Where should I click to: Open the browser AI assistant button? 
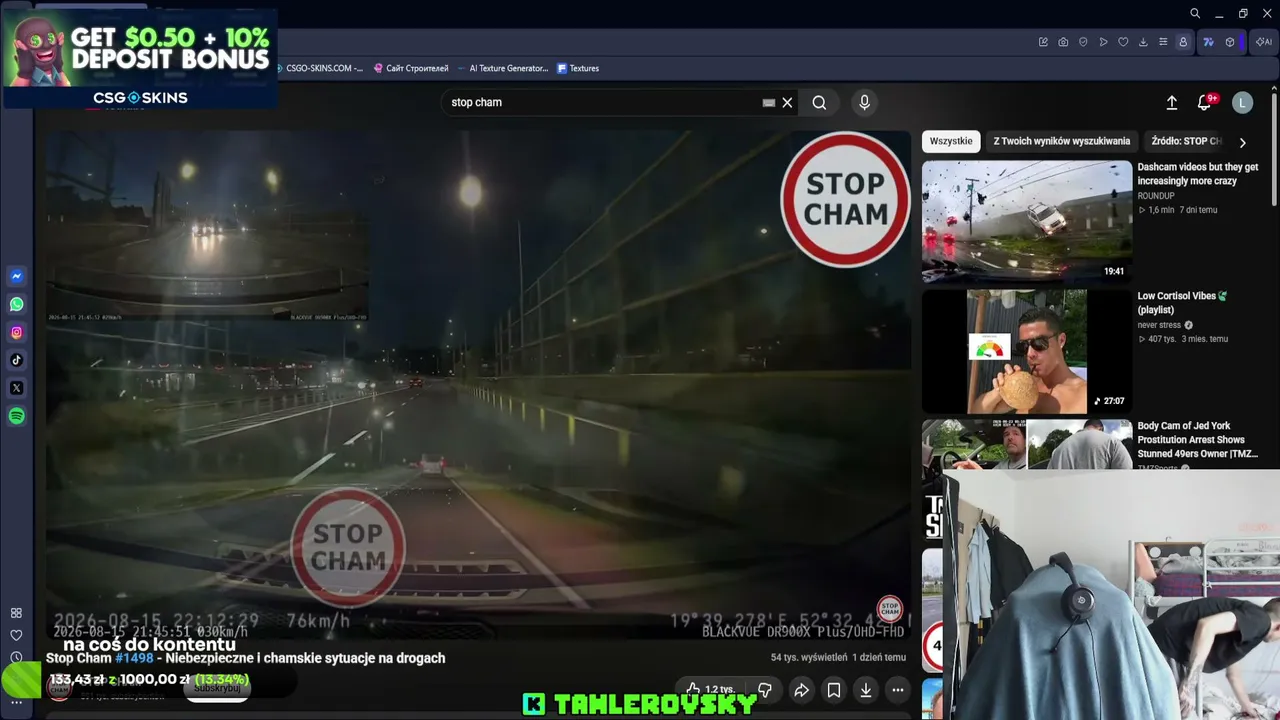1263,42
